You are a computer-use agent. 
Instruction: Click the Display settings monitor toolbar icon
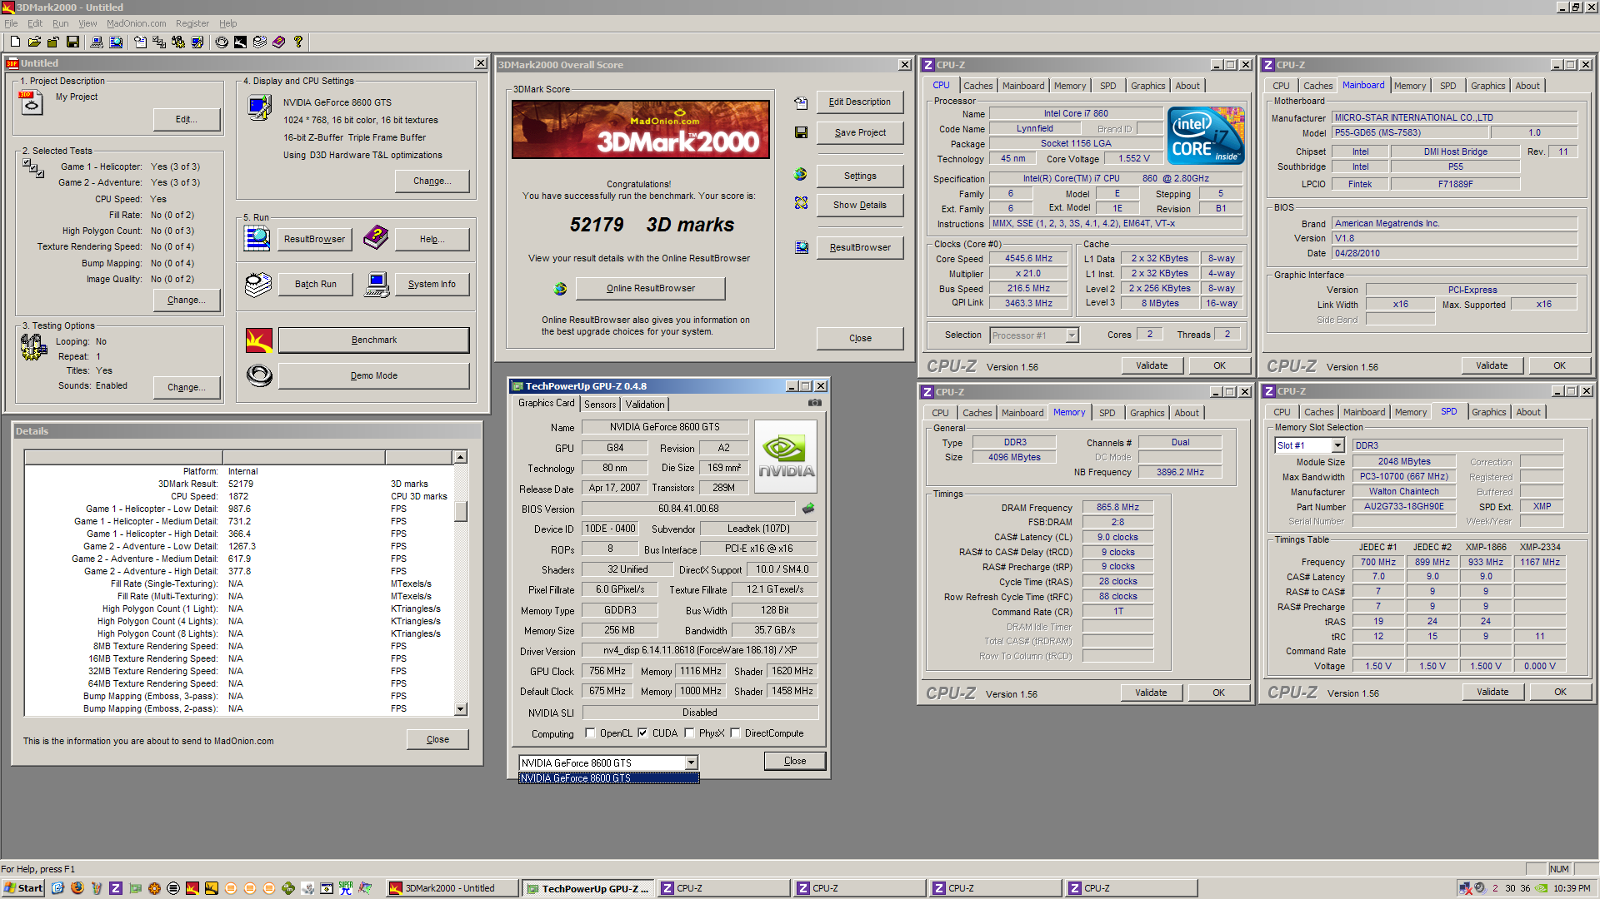coord(197,42)
